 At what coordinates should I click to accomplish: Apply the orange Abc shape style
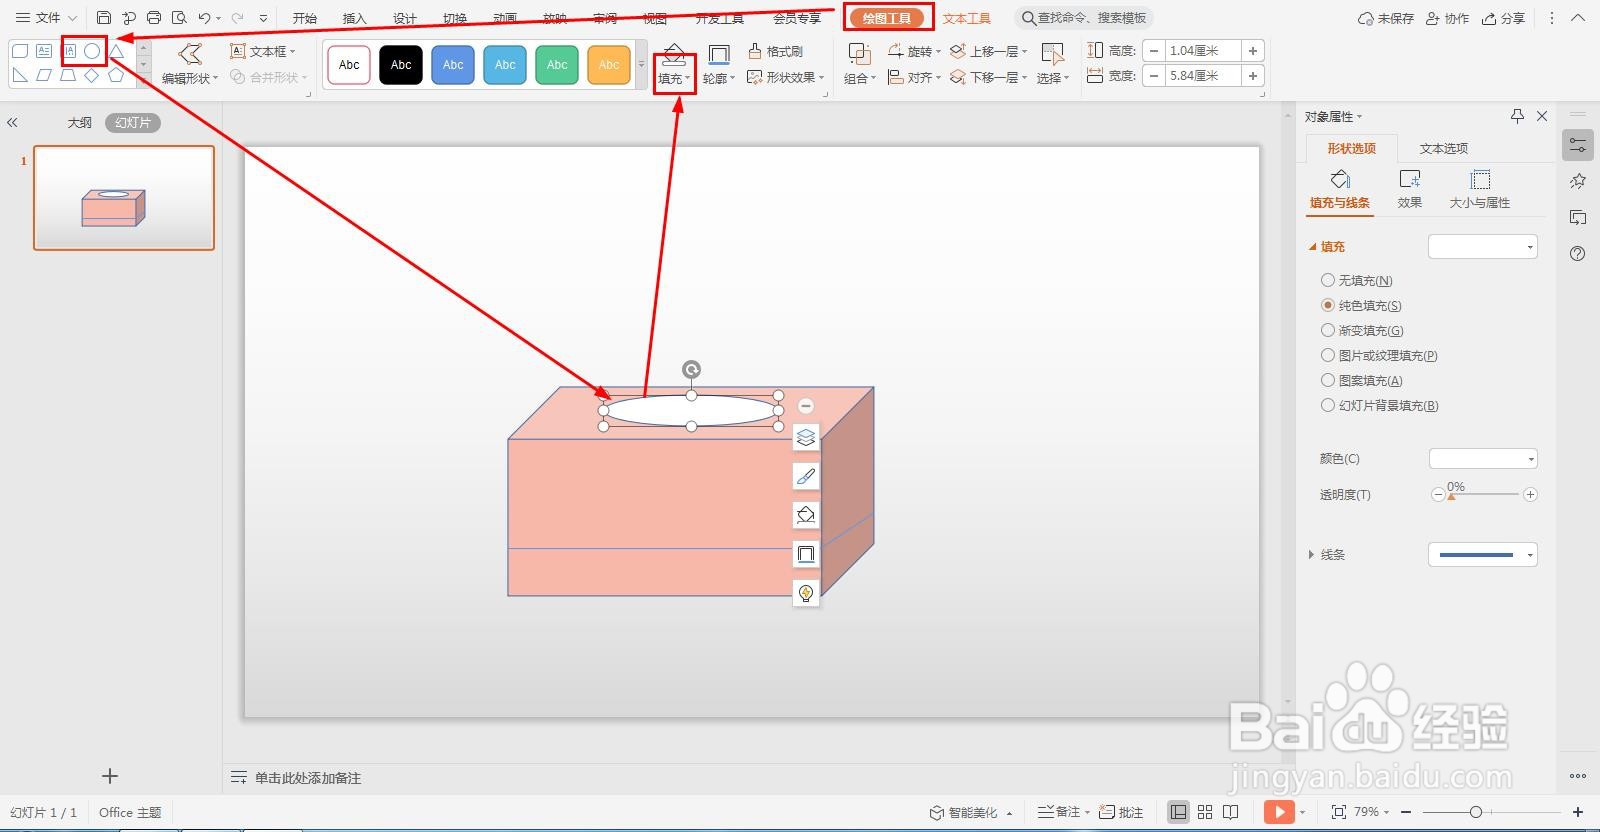point(609,65)
